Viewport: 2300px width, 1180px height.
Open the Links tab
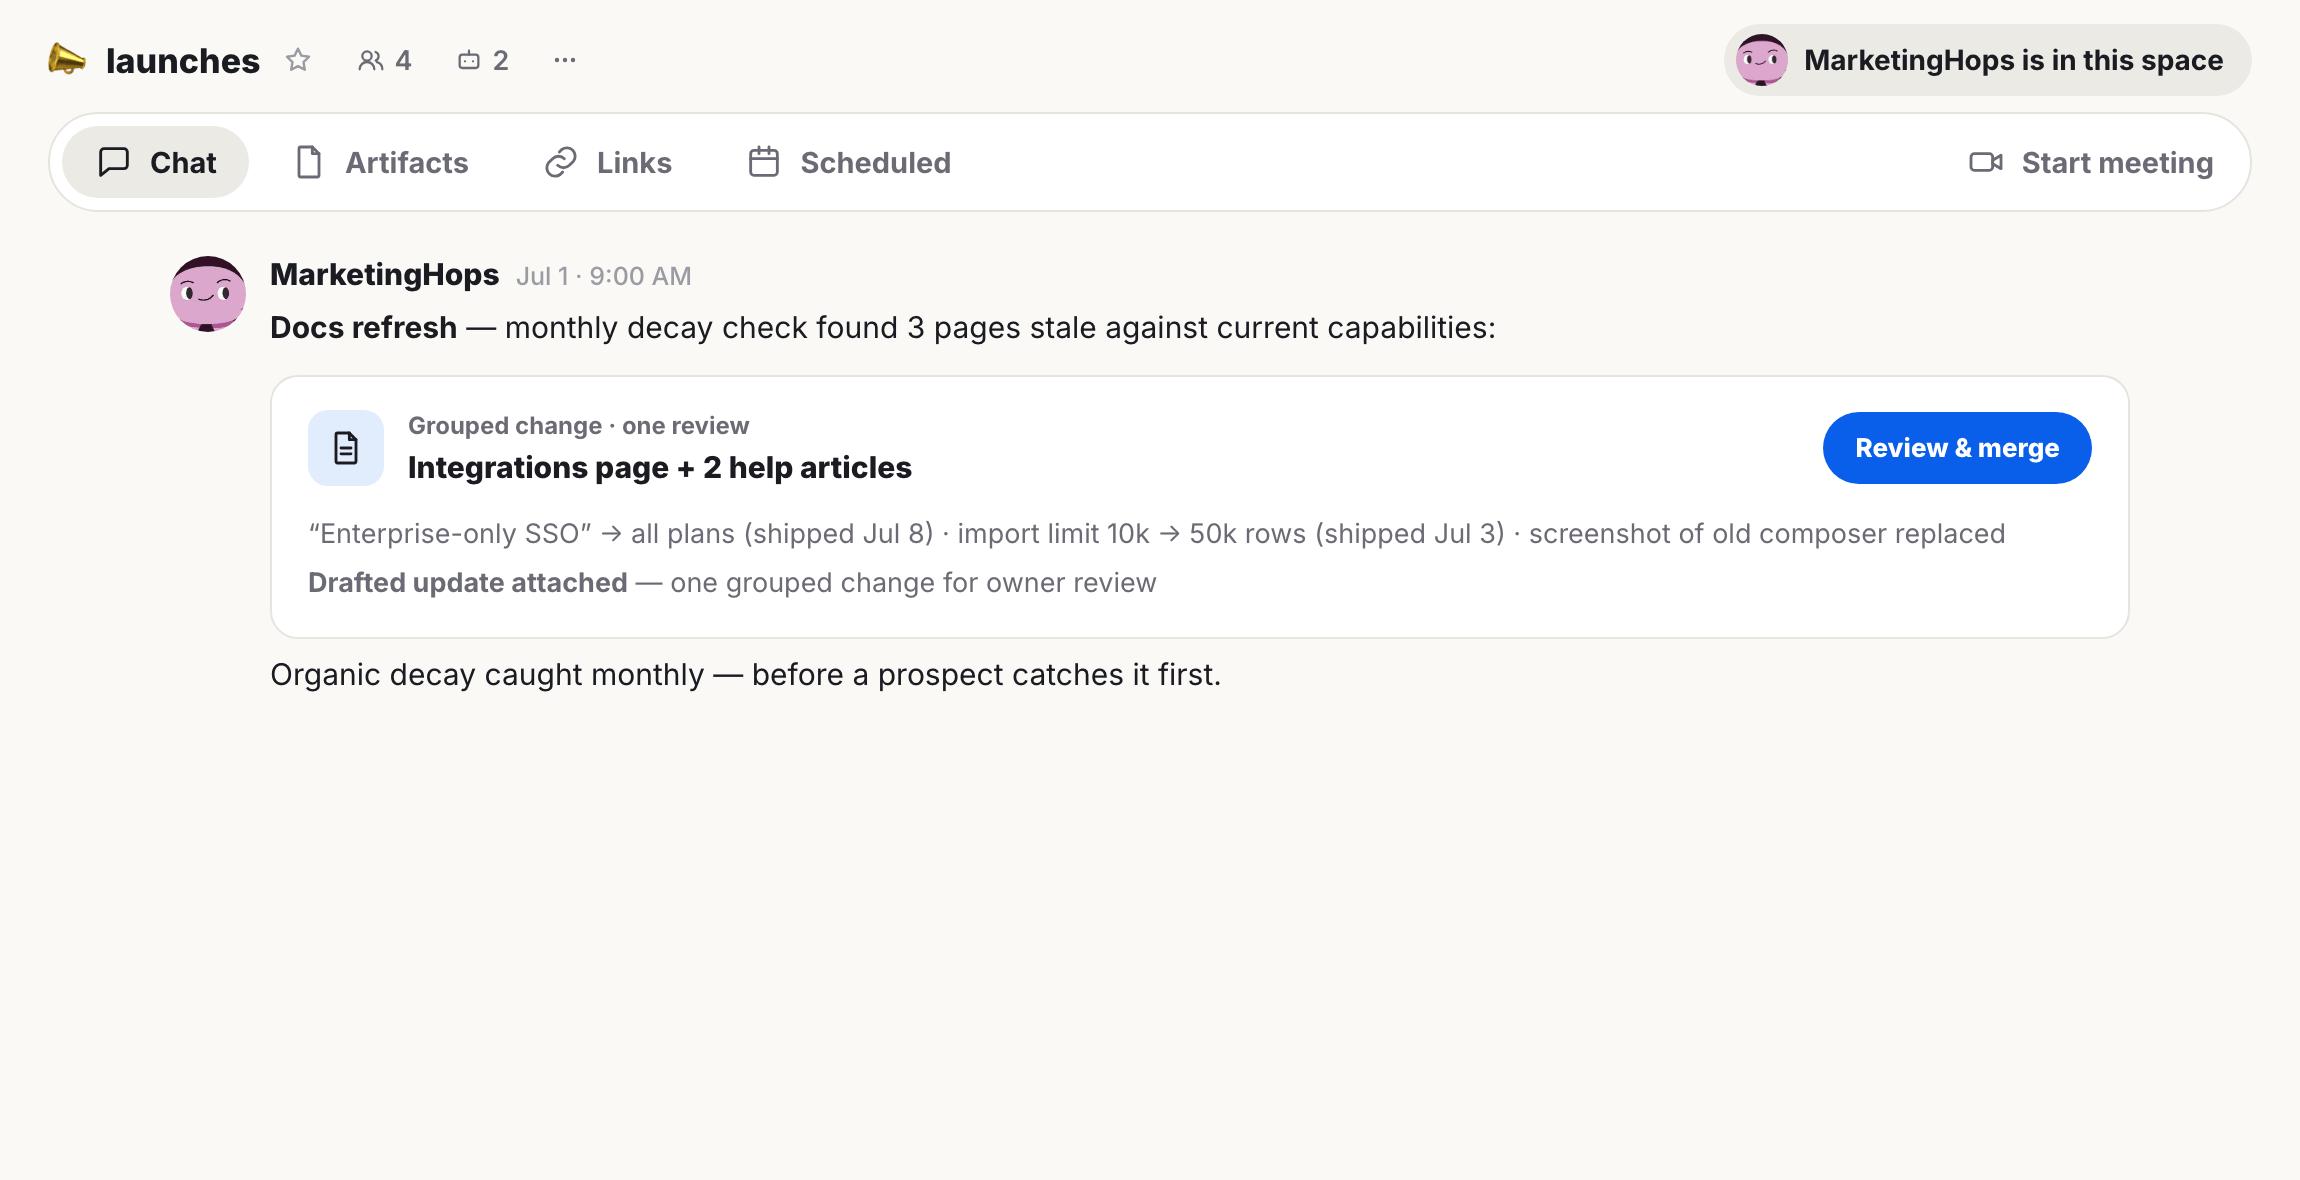608,162
